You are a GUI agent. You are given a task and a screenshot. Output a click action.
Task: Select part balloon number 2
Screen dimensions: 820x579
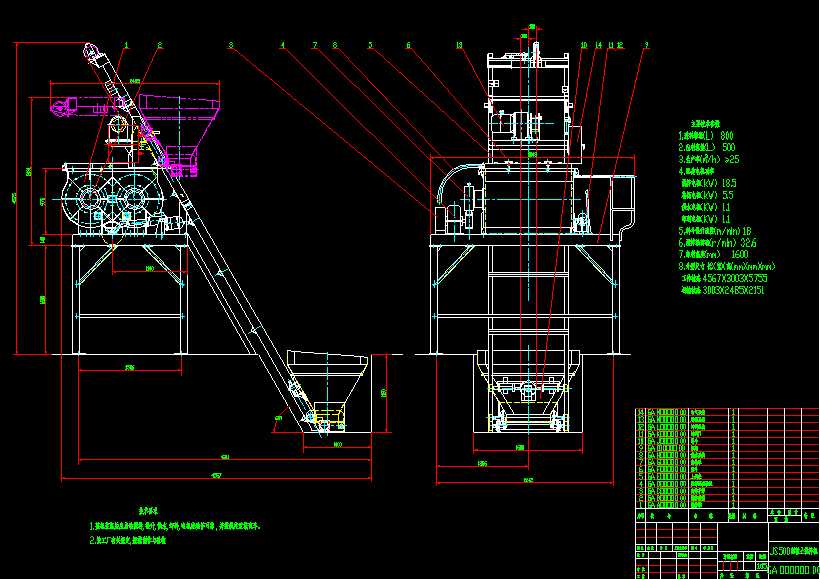tap(160, 46)
